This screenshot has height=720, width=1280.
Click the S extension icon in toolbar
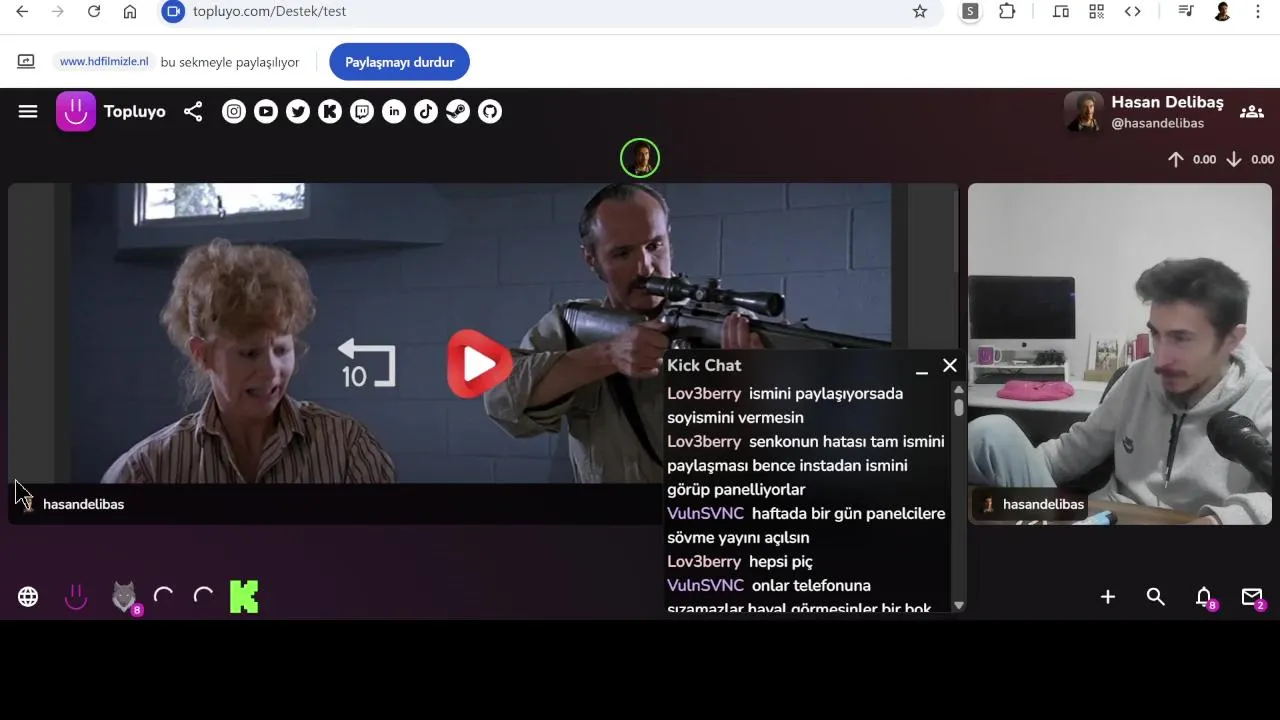(x=970, y=11)
